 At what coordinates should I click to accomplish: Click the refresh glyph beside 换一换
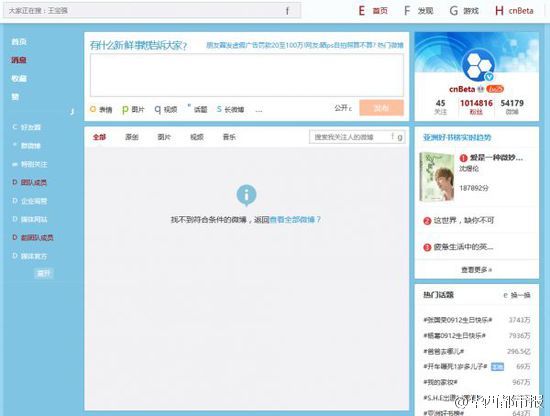(x=505, y=295)
